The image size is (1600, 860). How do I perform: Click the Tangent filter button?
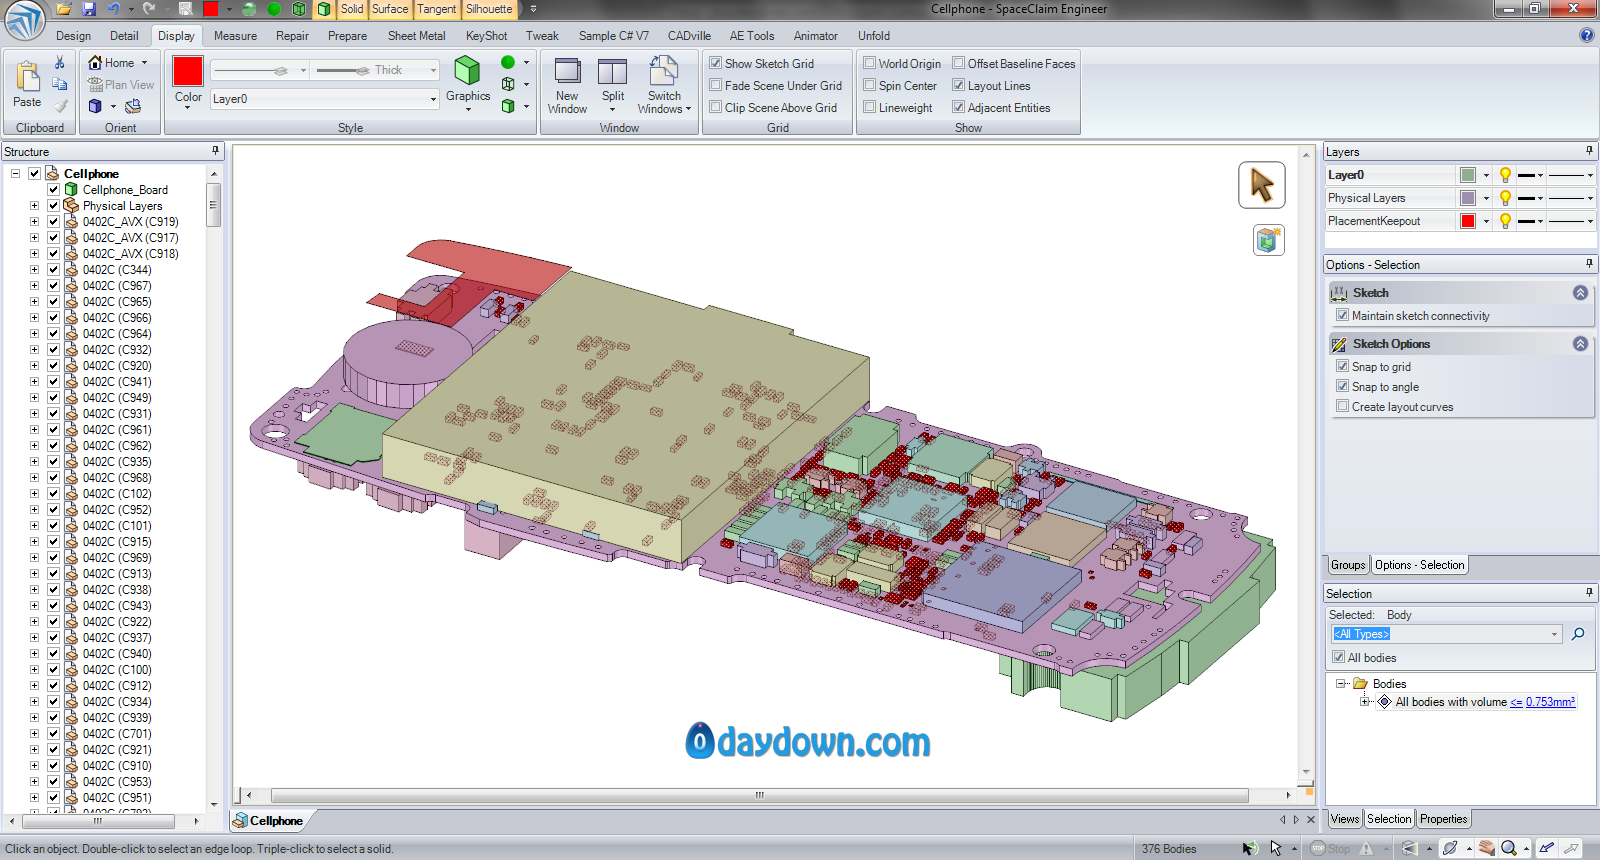[436, 9]
